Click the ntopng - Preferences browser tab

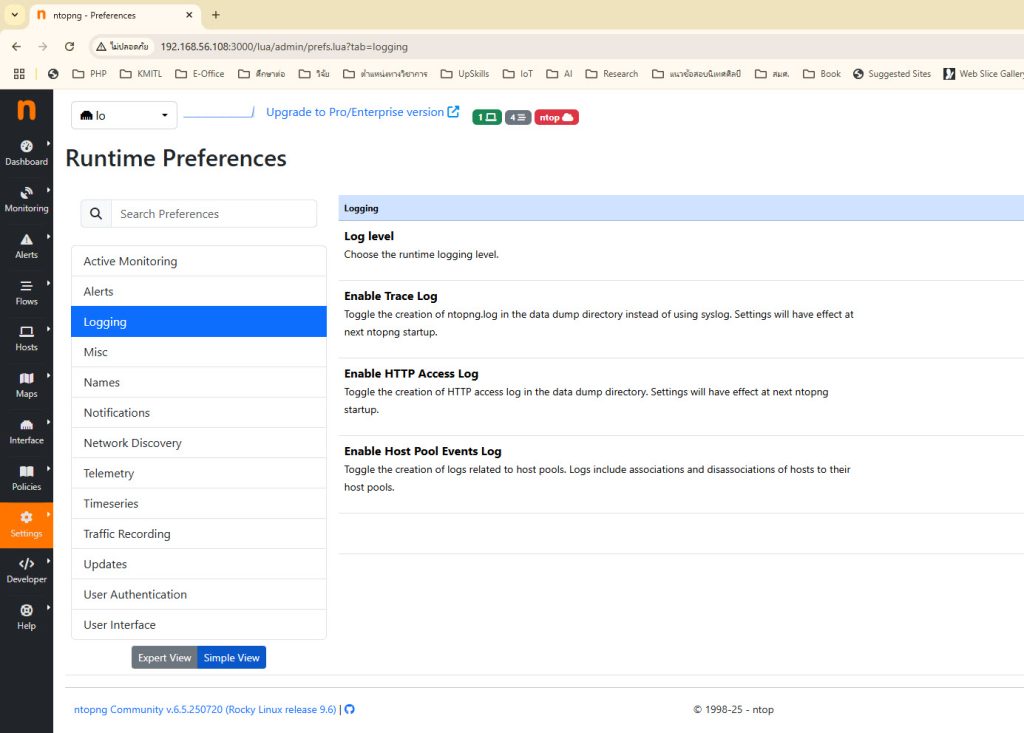(116, 15)
